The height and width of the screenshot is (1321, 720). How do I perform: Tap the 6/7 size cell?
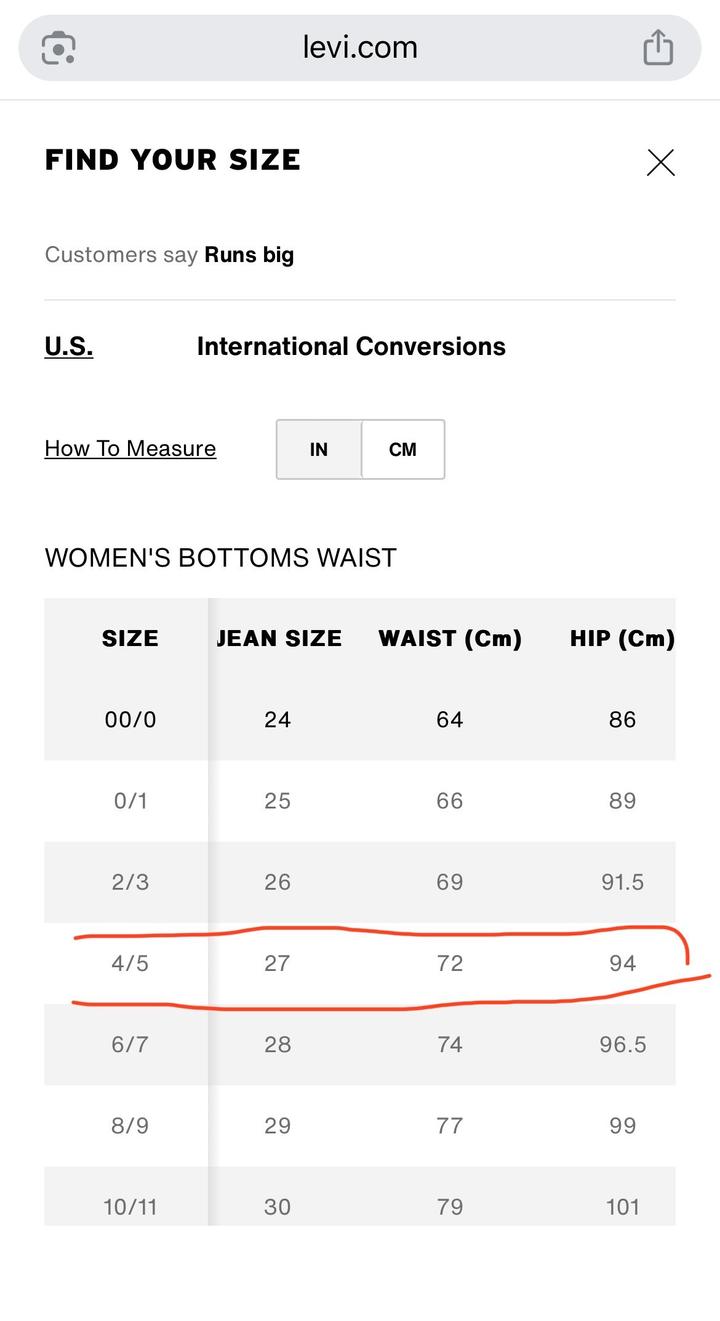(130, 1044)
